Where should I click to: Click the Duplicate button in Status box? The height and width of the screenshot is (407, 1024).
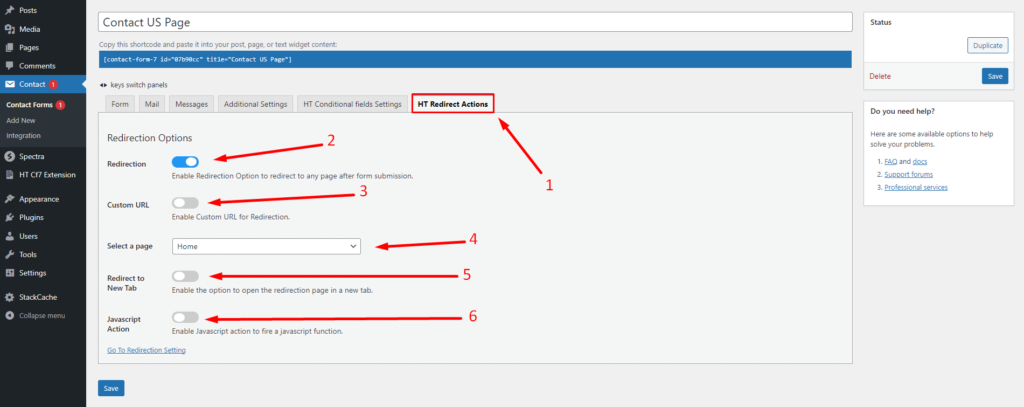[987, 45]
